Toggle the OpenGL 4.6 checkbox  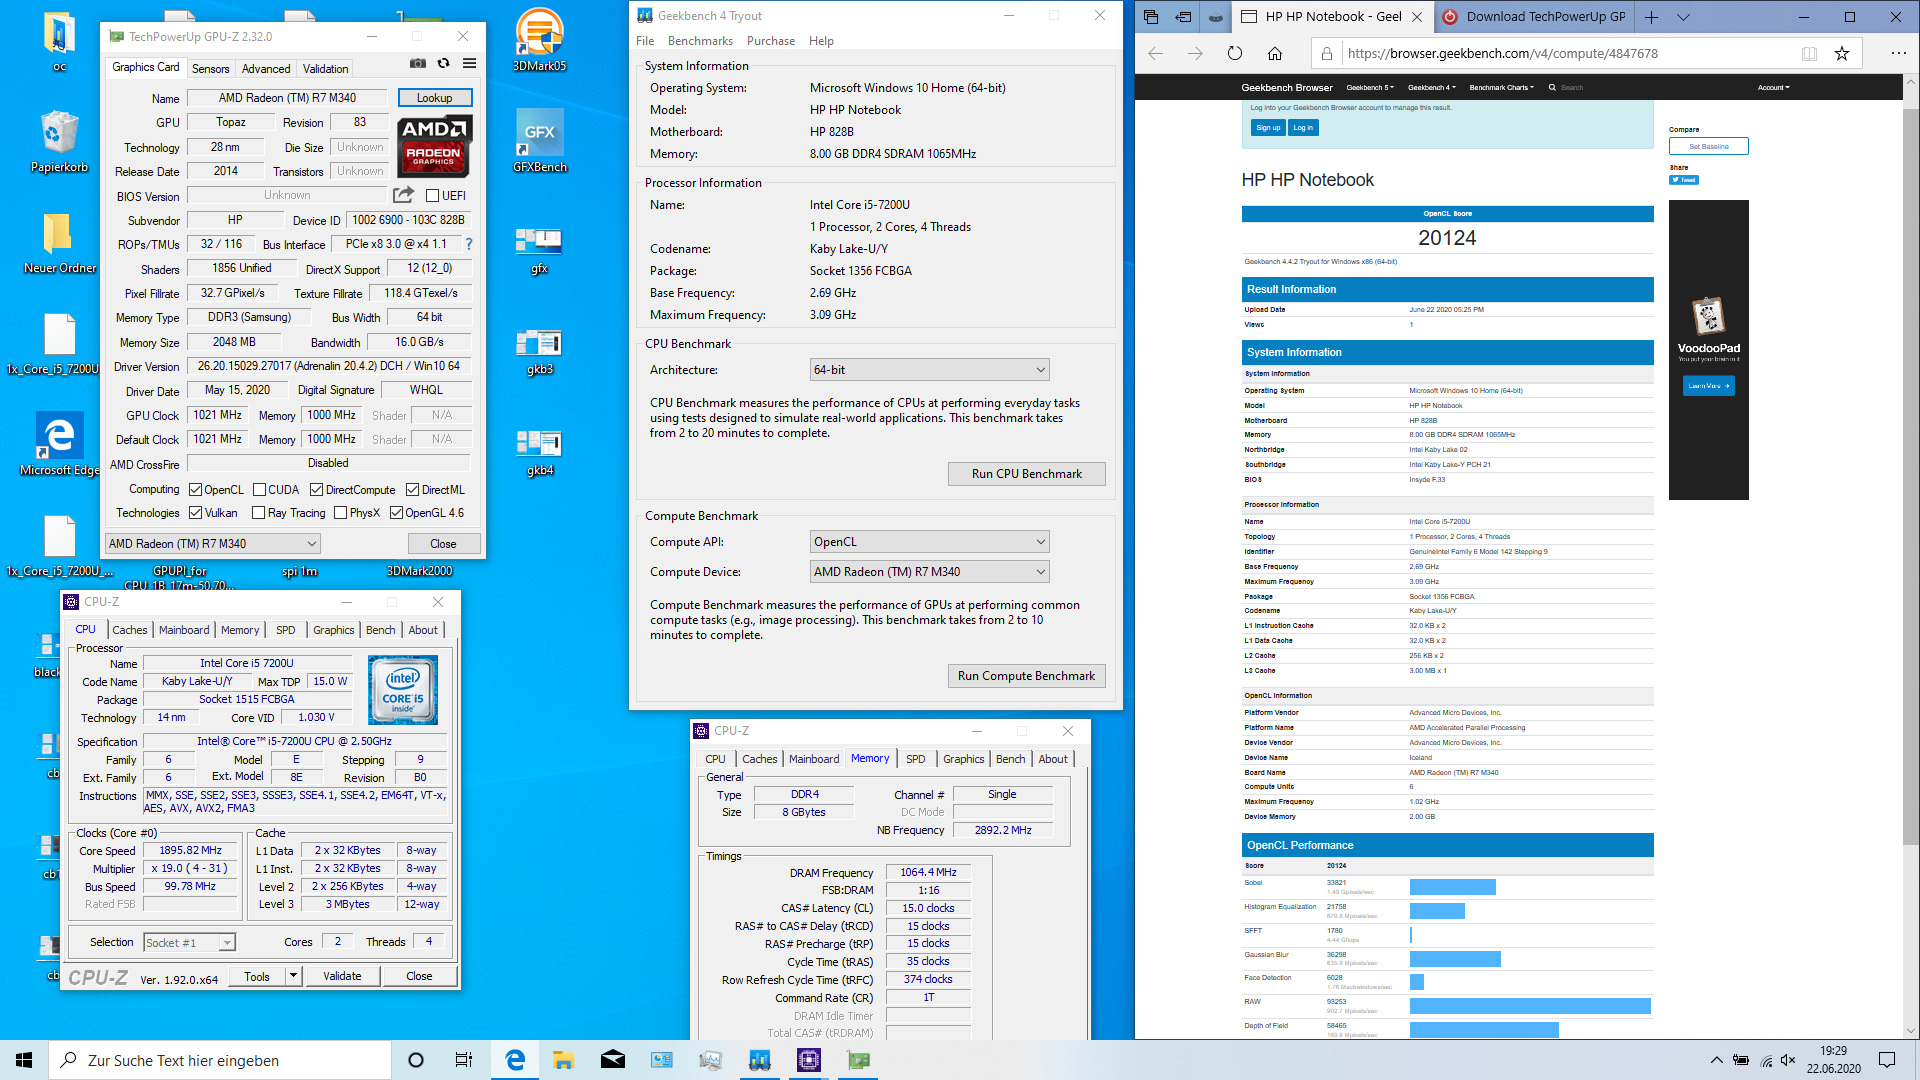[x=396, y=513]
